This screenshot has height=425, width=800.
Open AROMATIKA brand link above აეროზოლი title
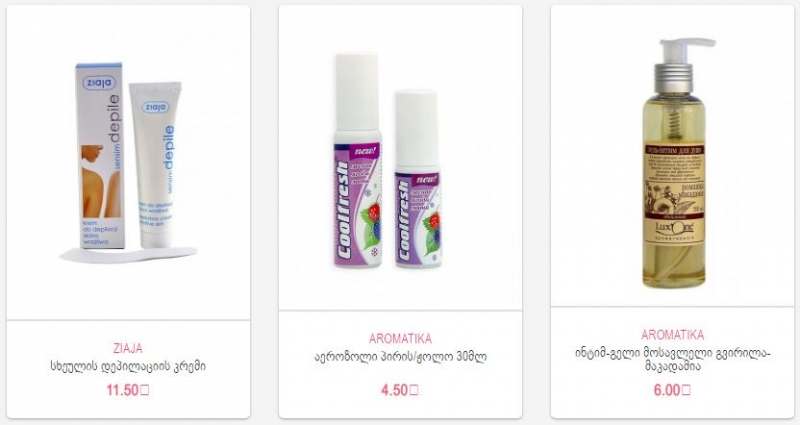point(400,338)
